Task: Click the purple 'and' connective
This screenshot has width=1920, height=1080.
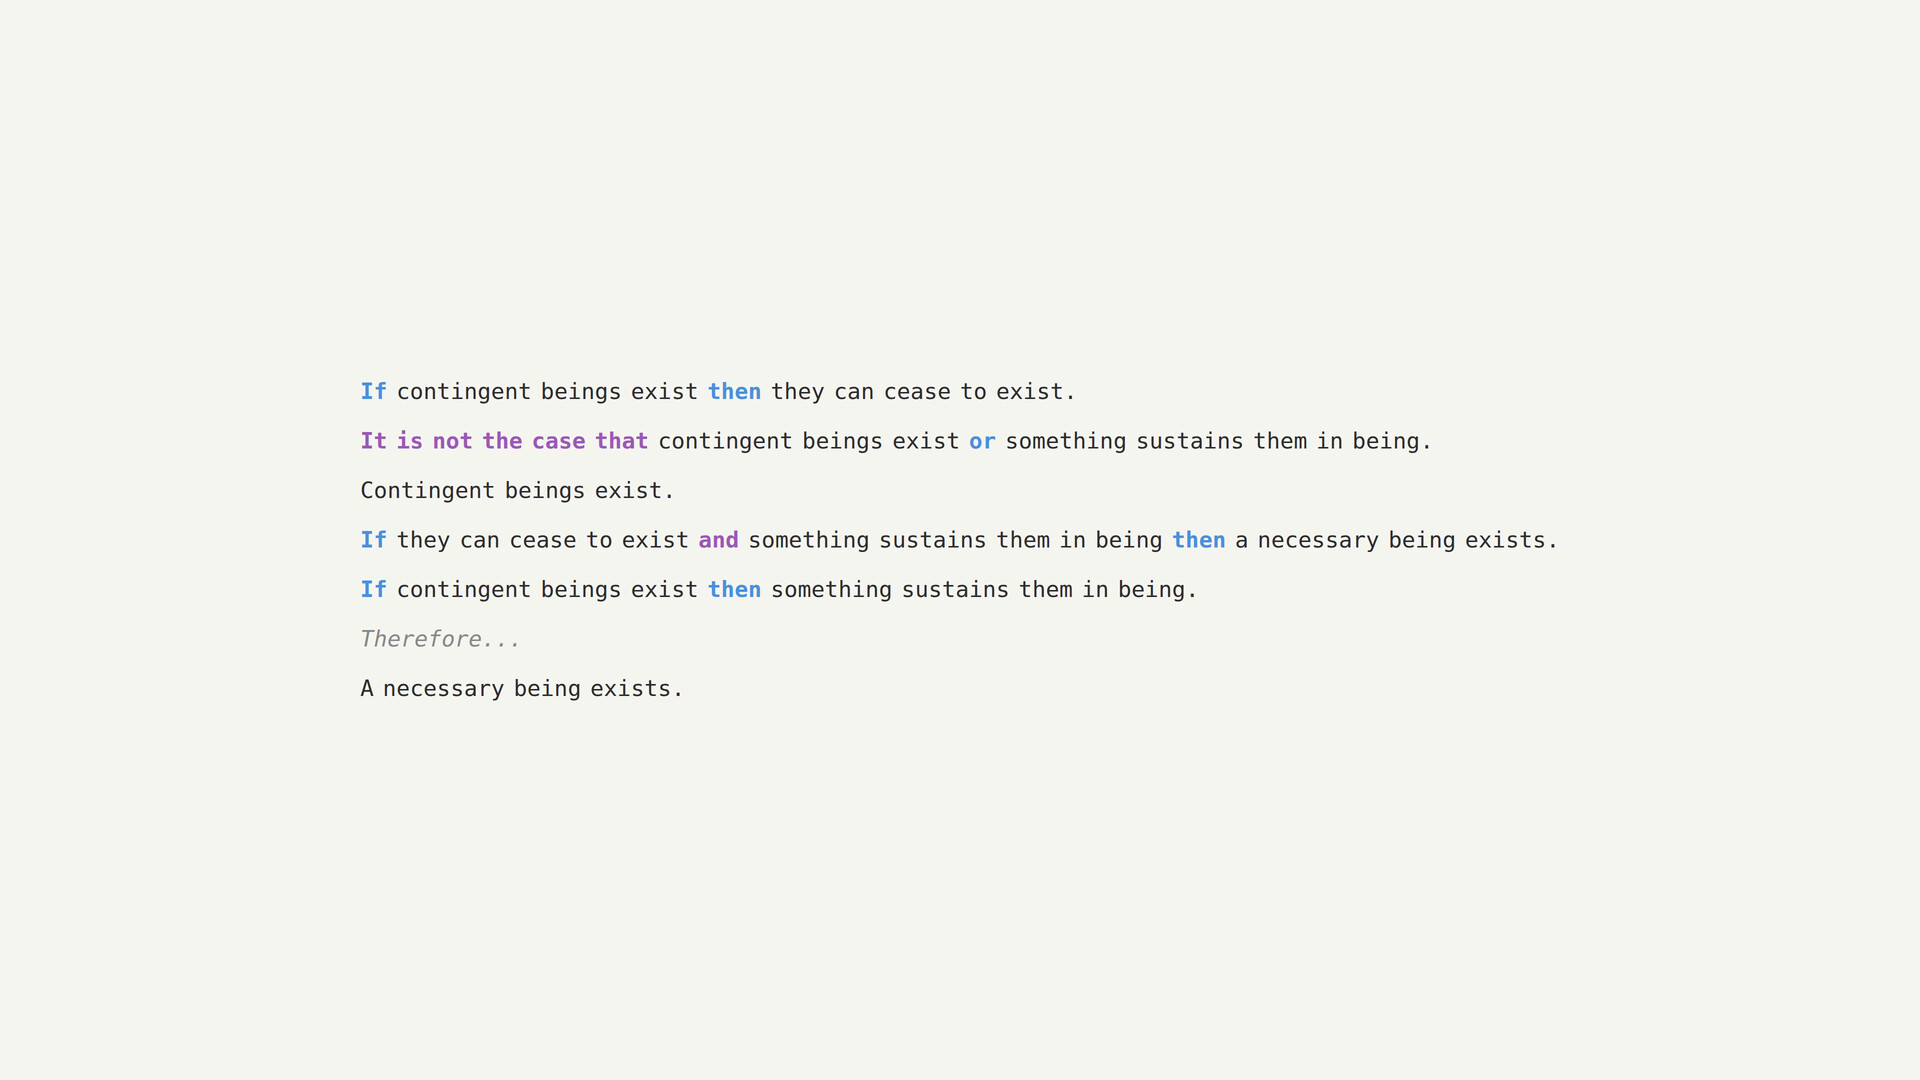Action: (x=718, y=540)
